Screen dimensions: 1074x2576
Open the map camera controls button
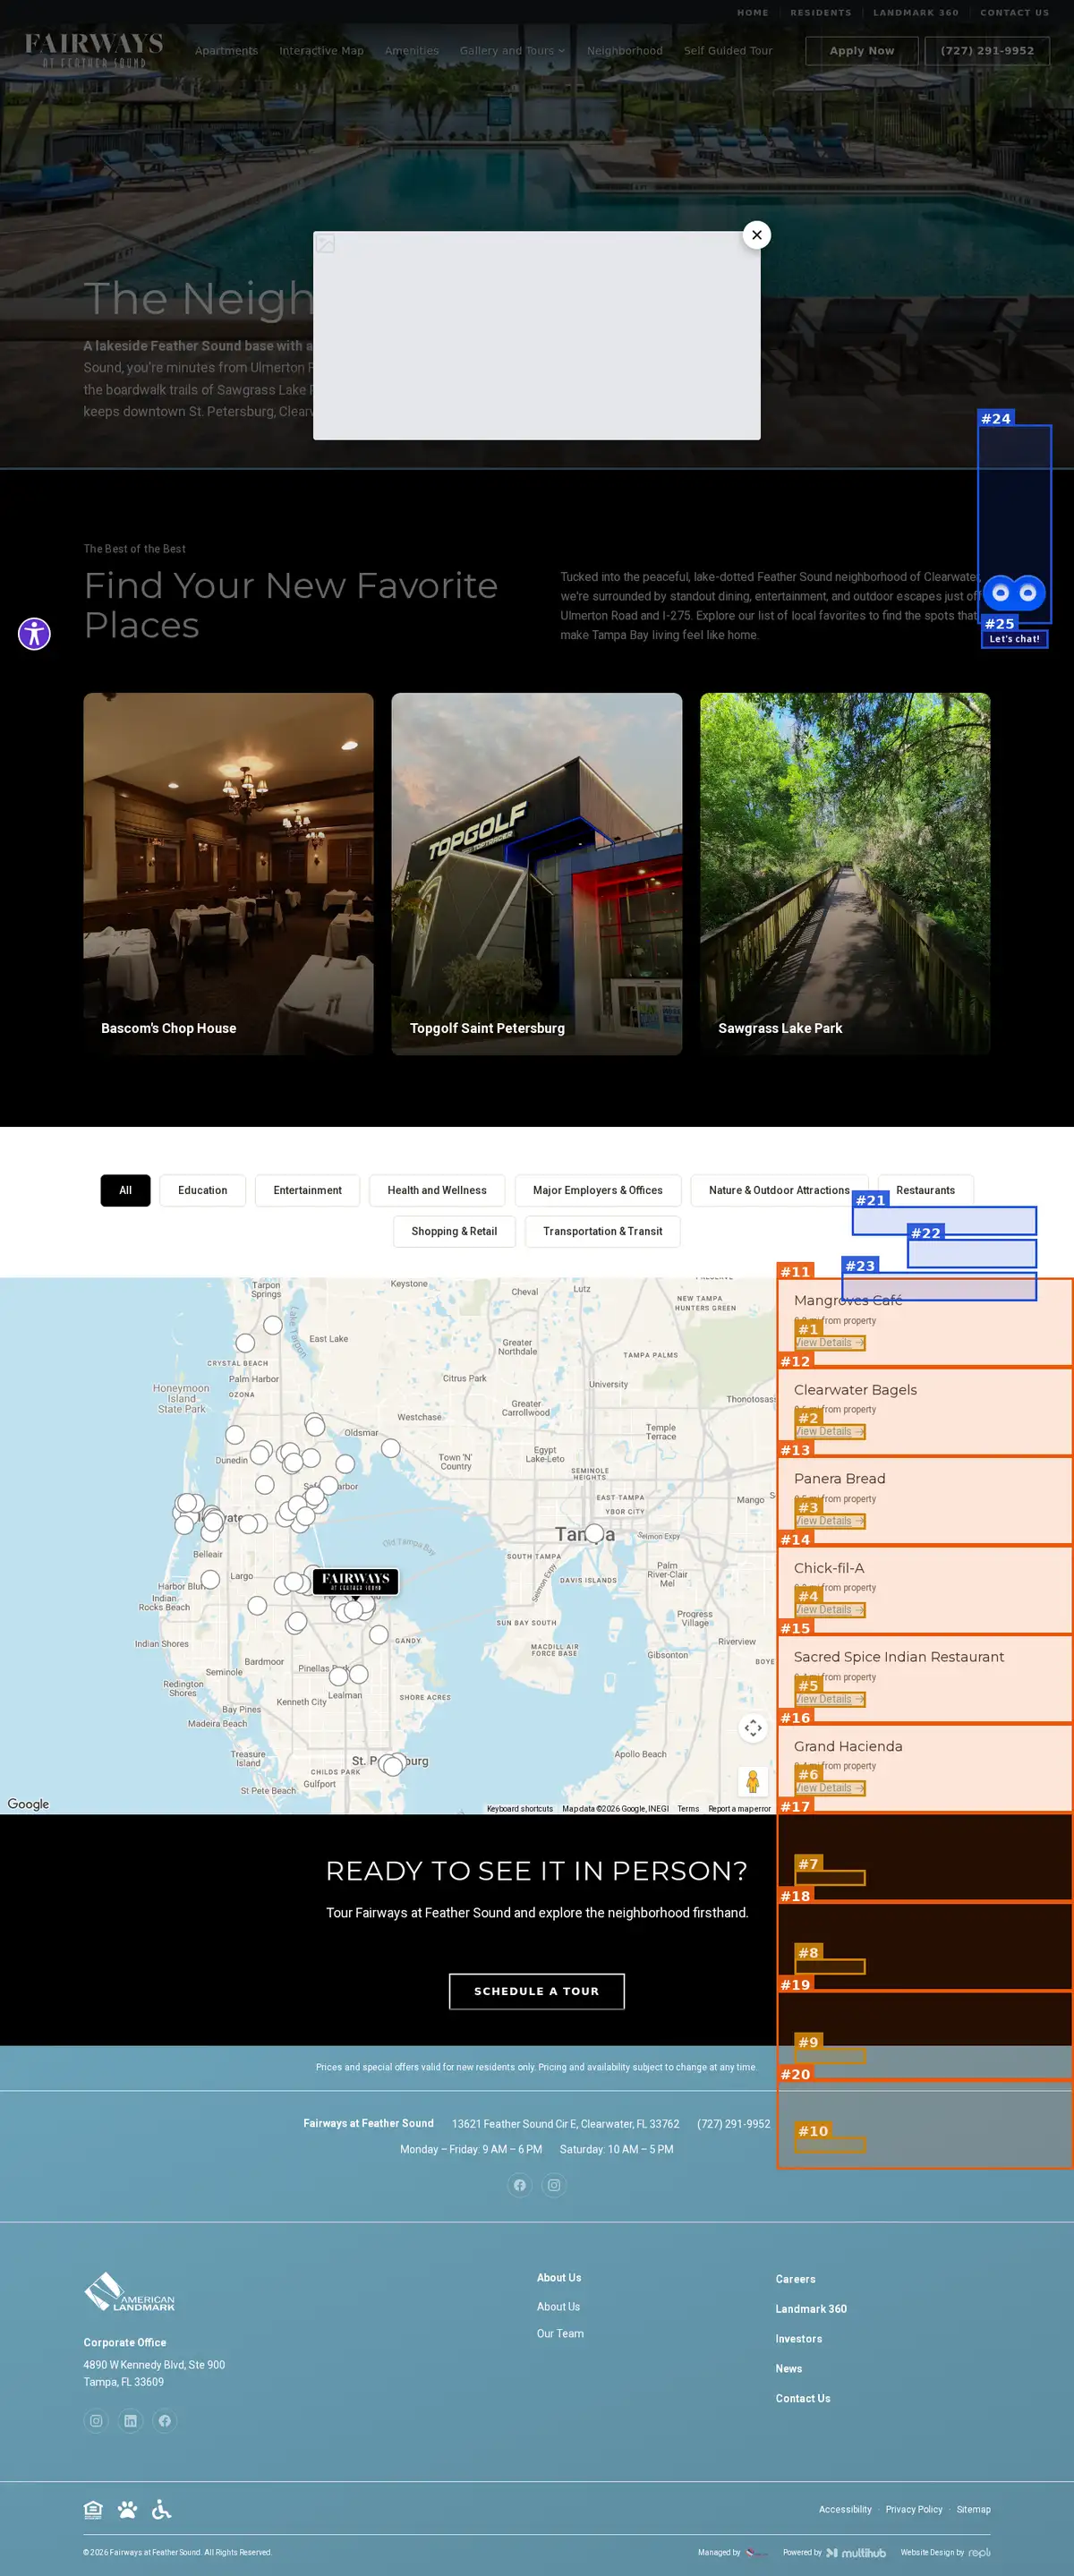click(x=753, y=1727)
